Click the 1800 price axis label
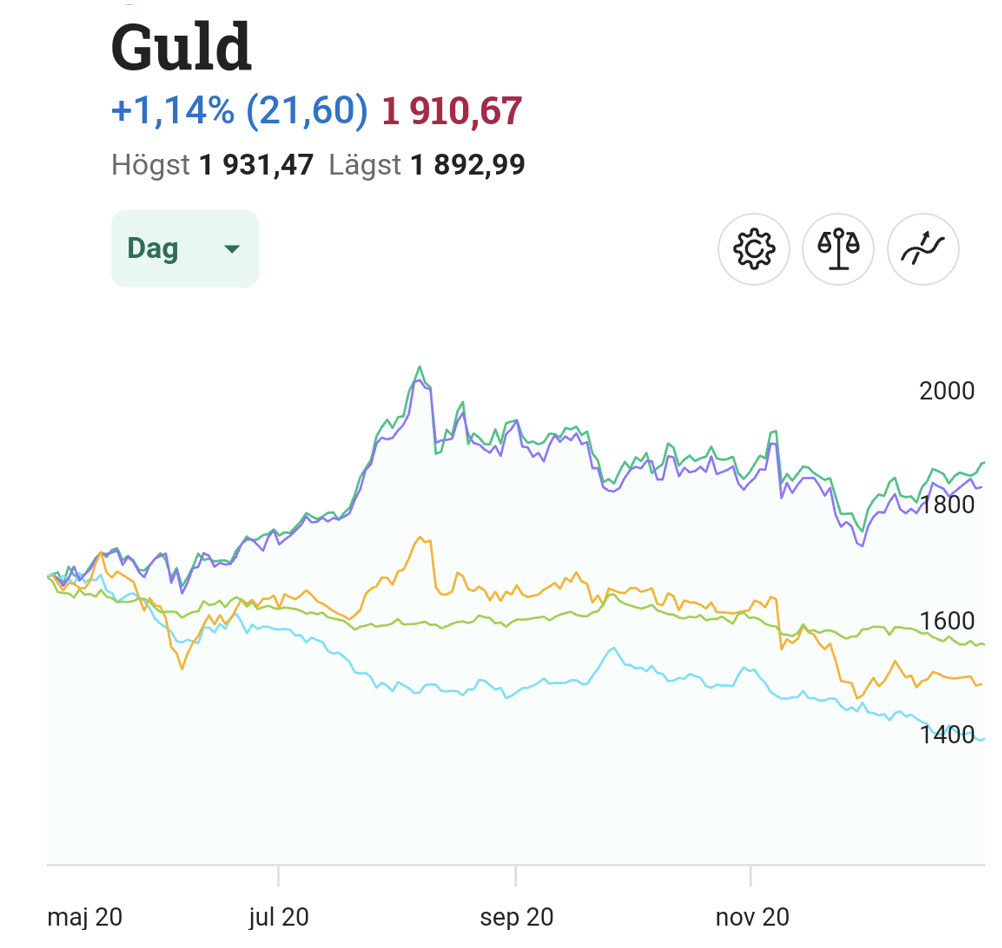Viewport: 1002px width, 948px height. point(946,504)
